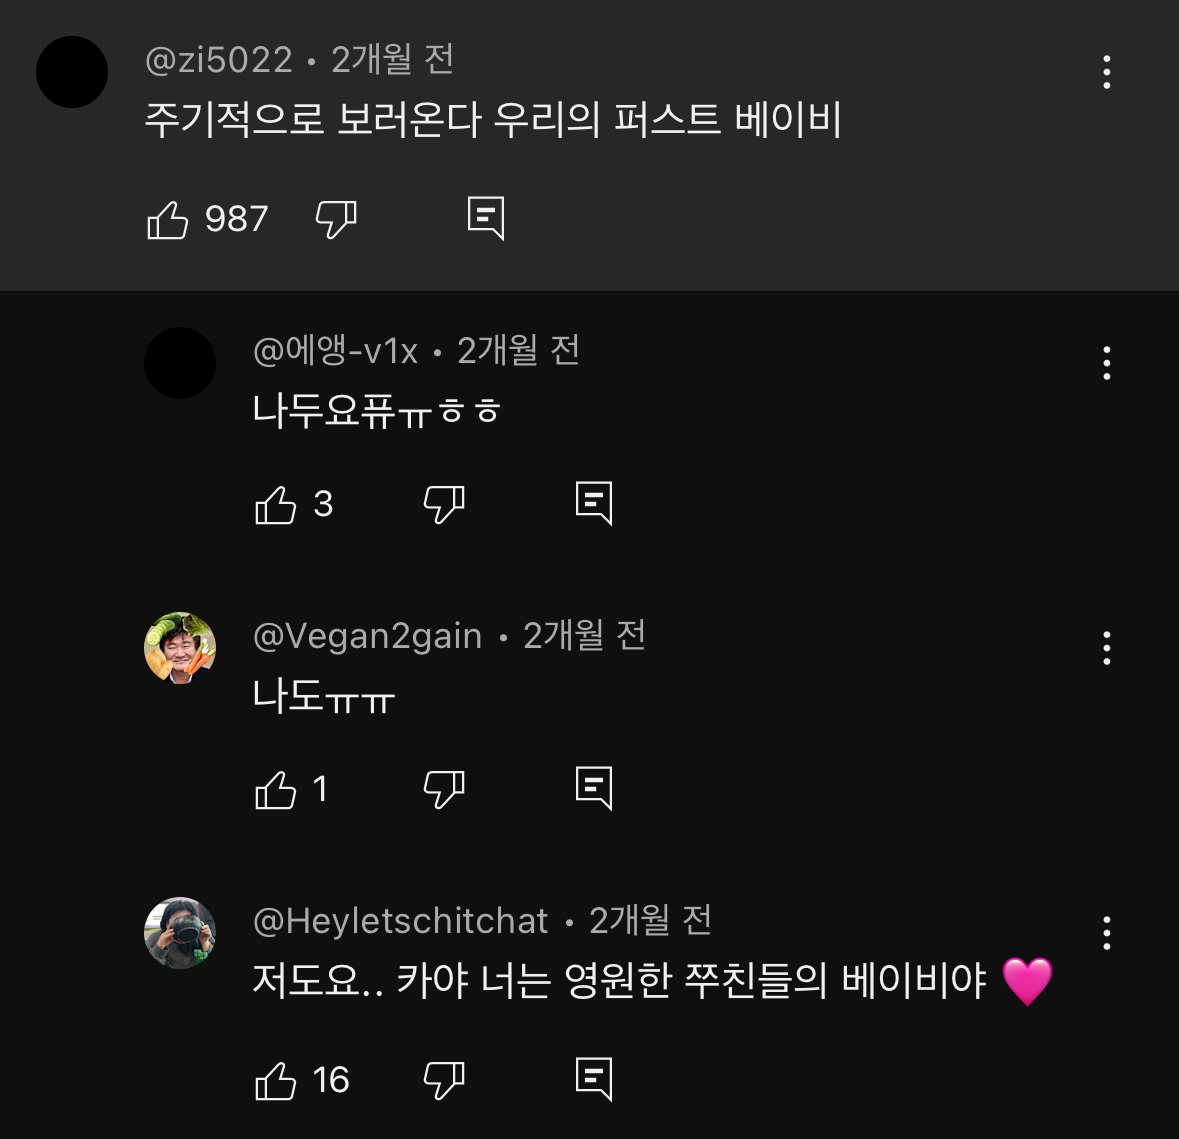This screenshot has height=1139, width=1179.
Task: Like the comment by @zi5022
Action: click(x=168, y=219)
